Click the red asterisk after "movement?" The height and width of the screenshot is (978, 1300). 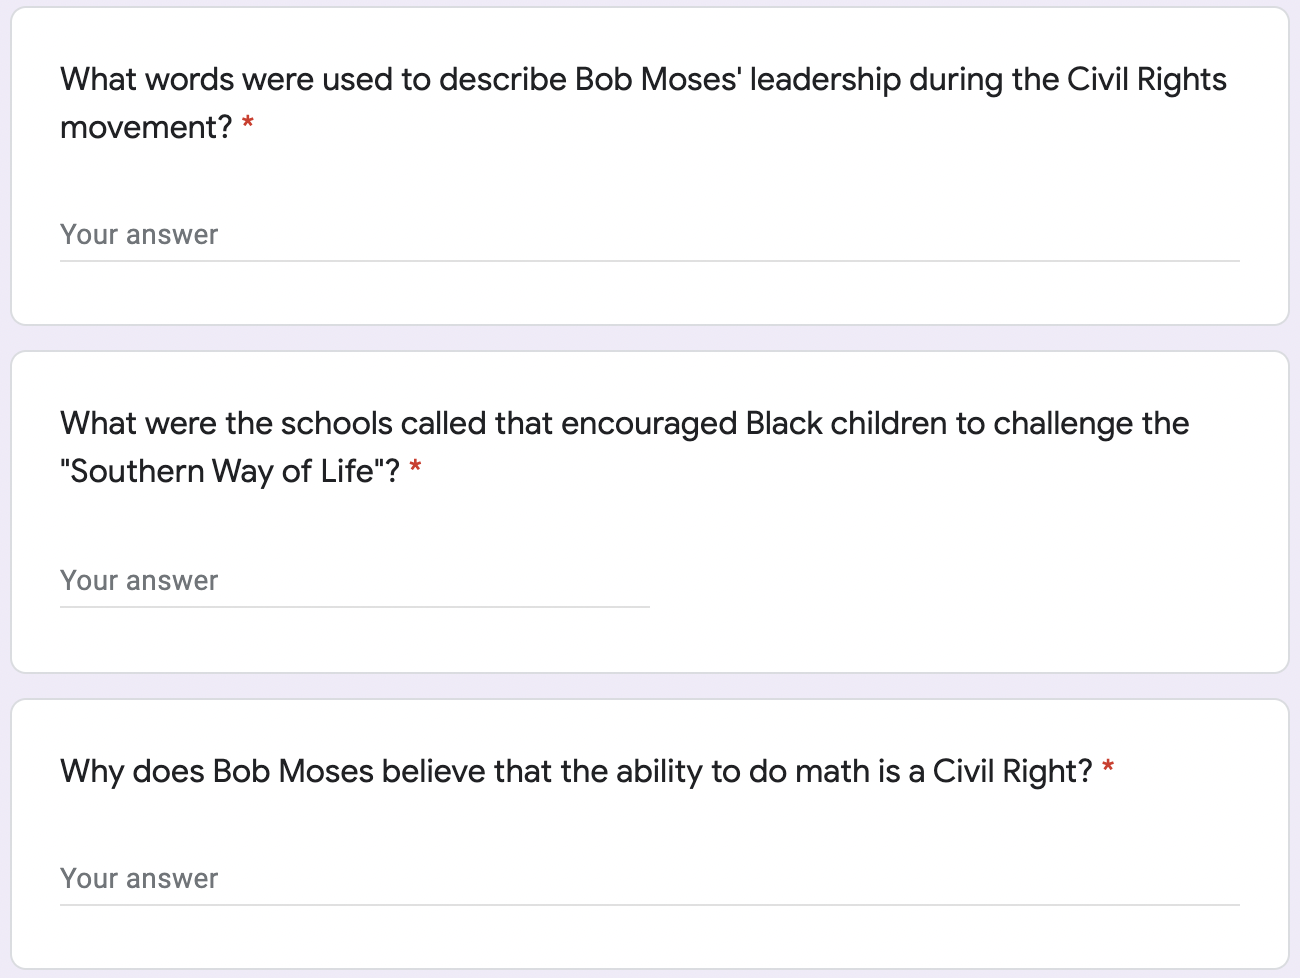pyautogui.click(x=248, y=125)
